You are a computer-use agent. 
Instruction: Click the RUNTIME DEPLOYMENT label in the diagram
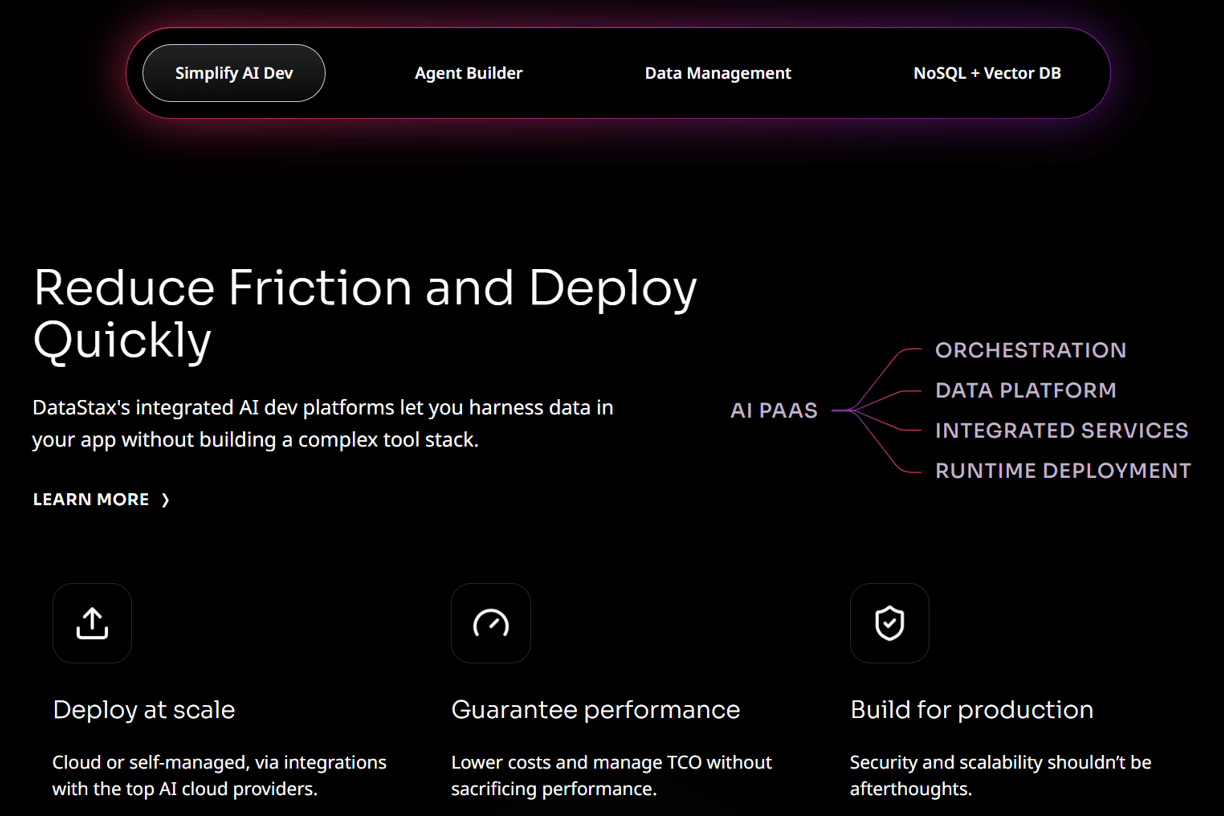tap(1063, 470)
